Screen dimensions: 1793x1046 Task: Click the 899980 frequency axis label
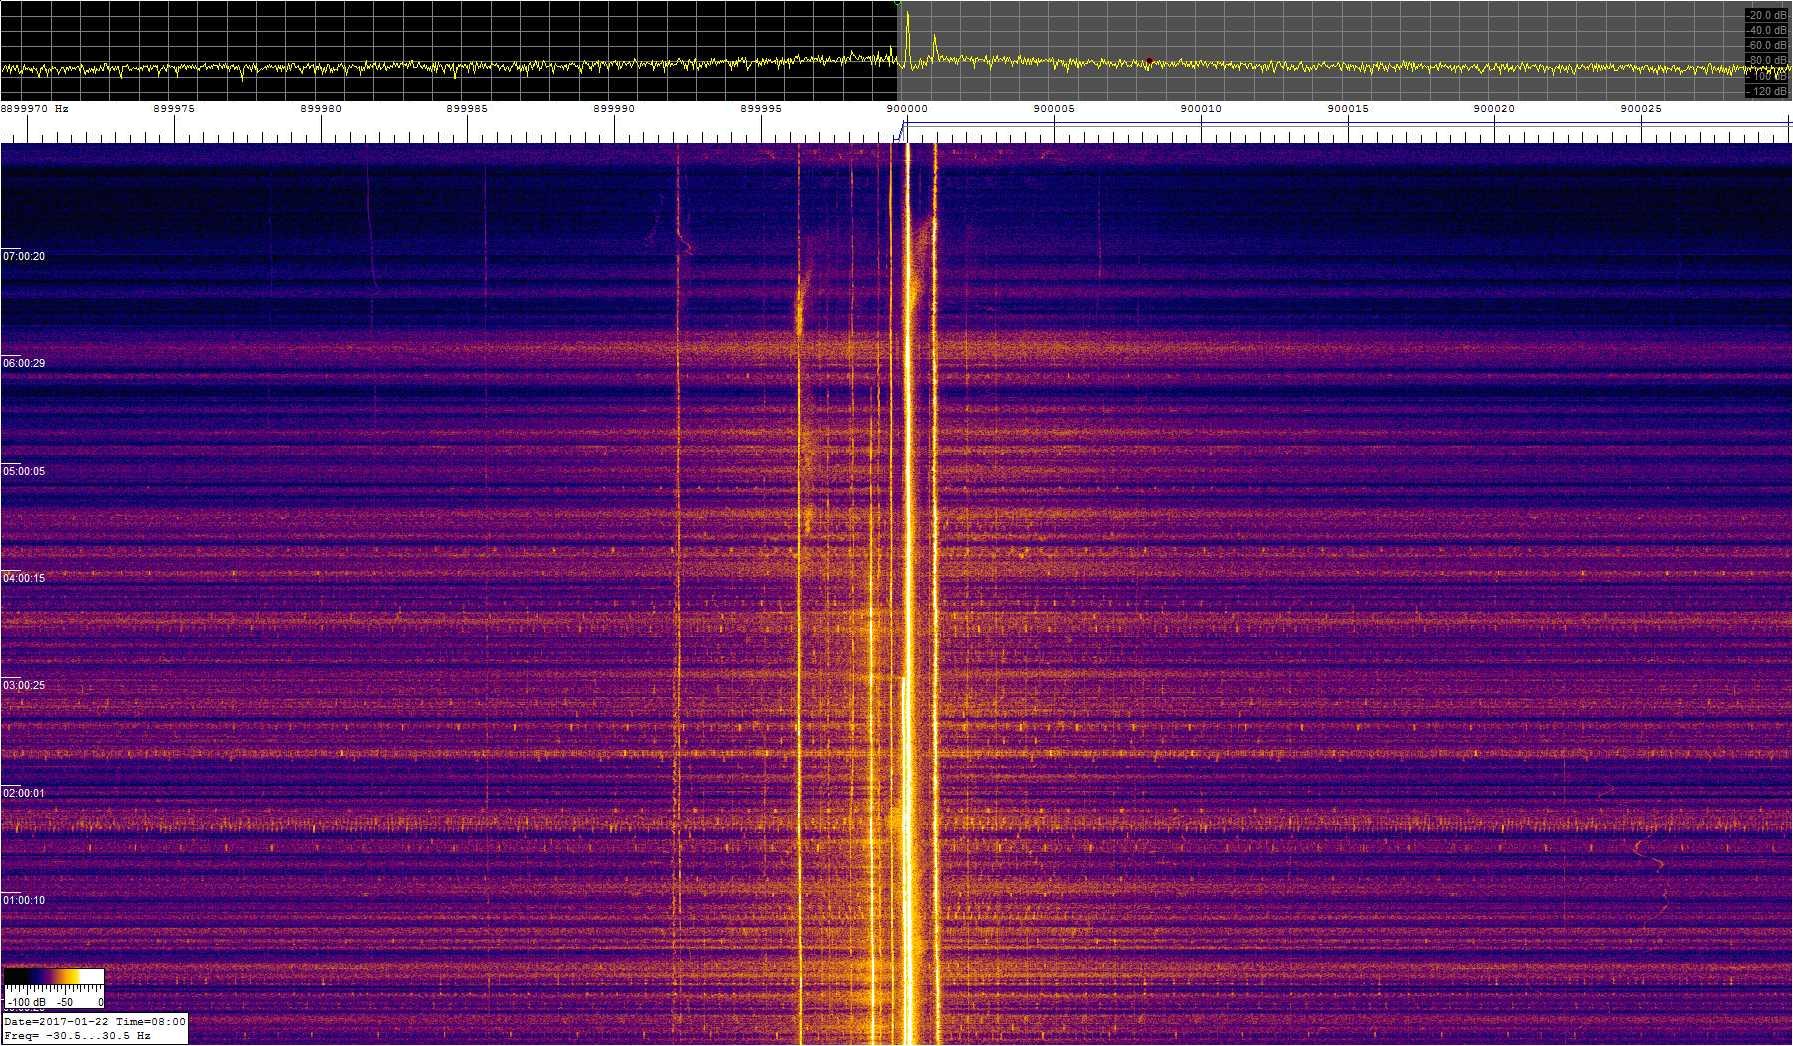pyautogui.click(x=321, y=109)
